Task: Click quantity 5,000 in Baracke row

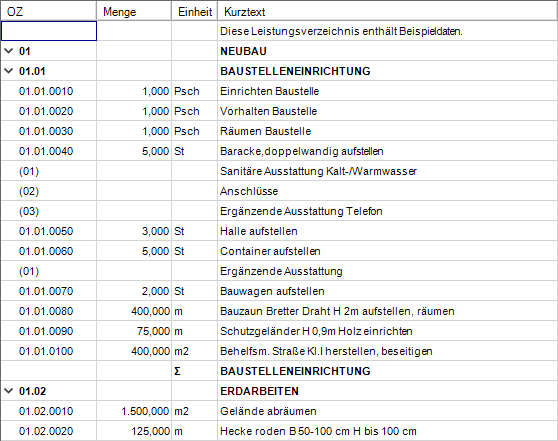Action: pos(156,151)
